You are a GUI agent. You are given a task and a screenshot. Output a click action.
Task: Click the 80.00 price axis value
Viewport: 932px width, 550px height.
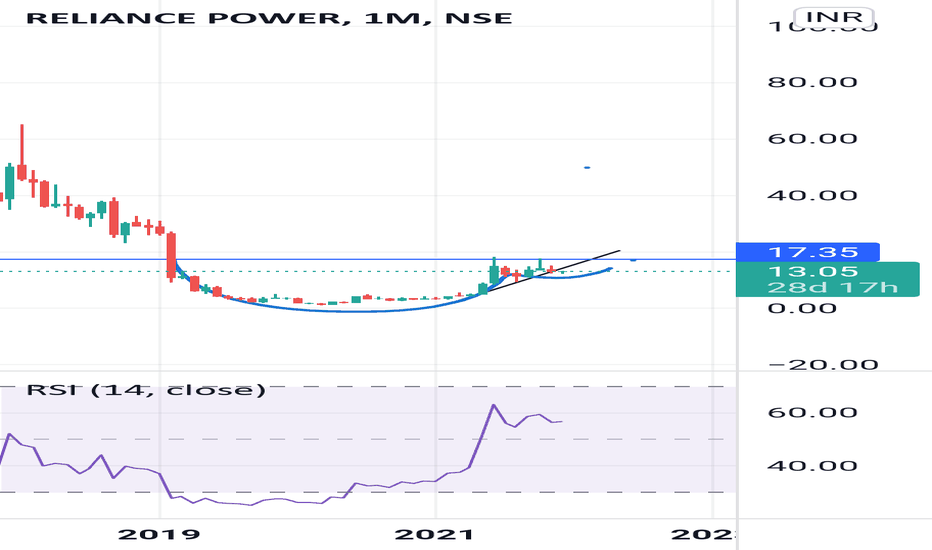tap(812, 82)
